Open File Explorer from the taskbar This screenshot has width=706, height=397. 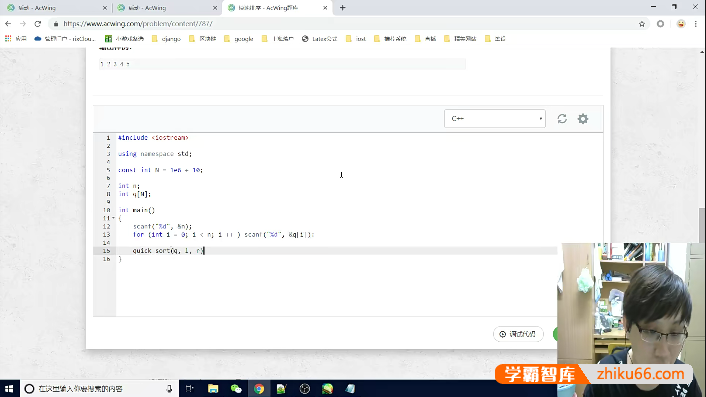[x=213, y=388]
